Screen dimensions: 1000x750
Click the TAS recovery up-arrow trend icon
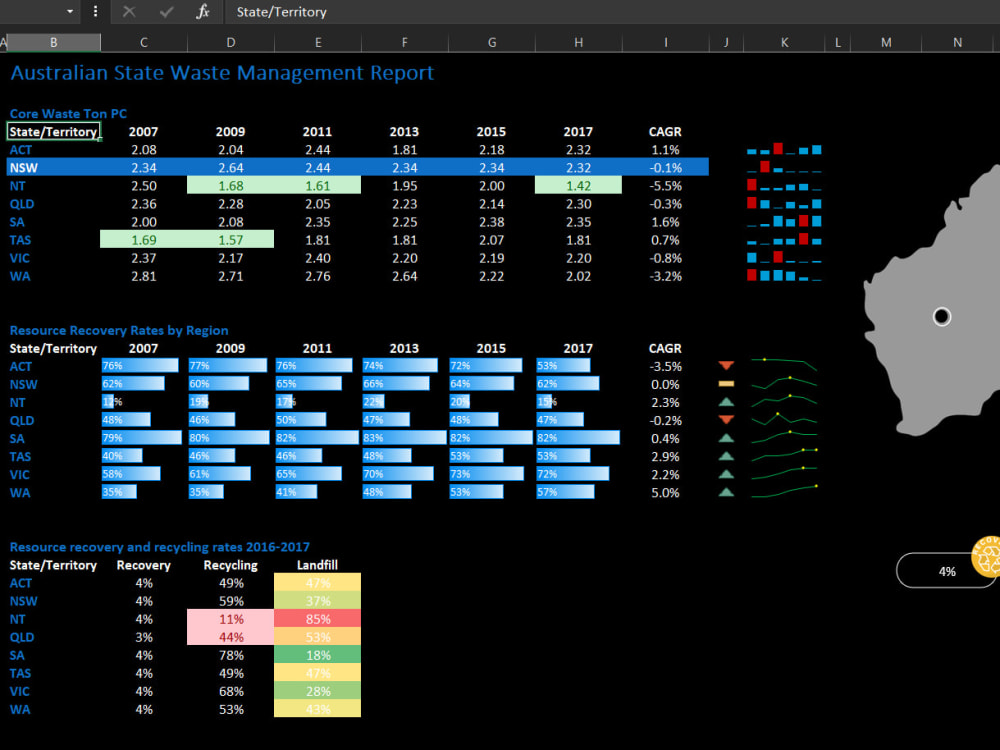pyautogui.click(x=726, y=456)
